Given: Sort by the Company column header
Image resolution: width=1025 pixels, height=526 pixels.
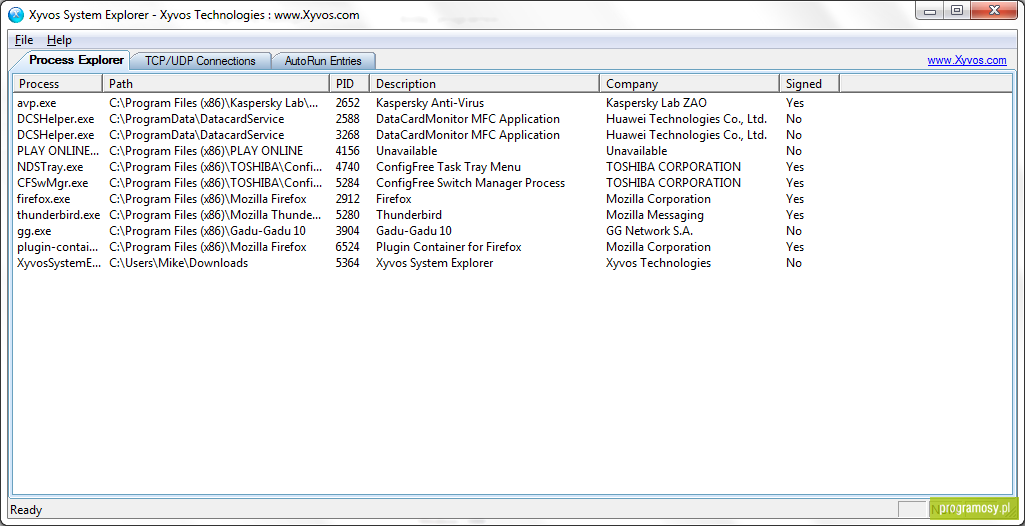Looking at the screenshot, I should pos(690,84).
